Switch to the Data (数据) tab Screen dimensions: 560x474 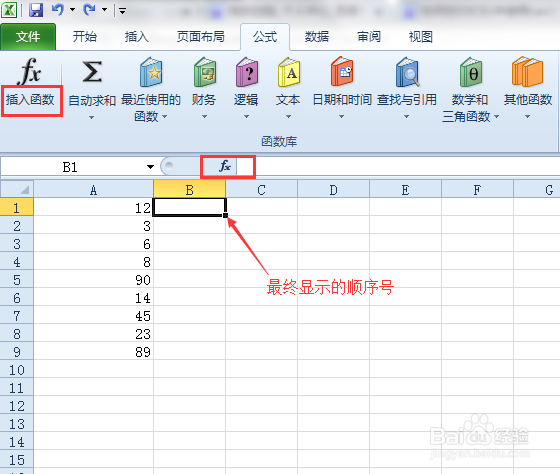[317, 37]
